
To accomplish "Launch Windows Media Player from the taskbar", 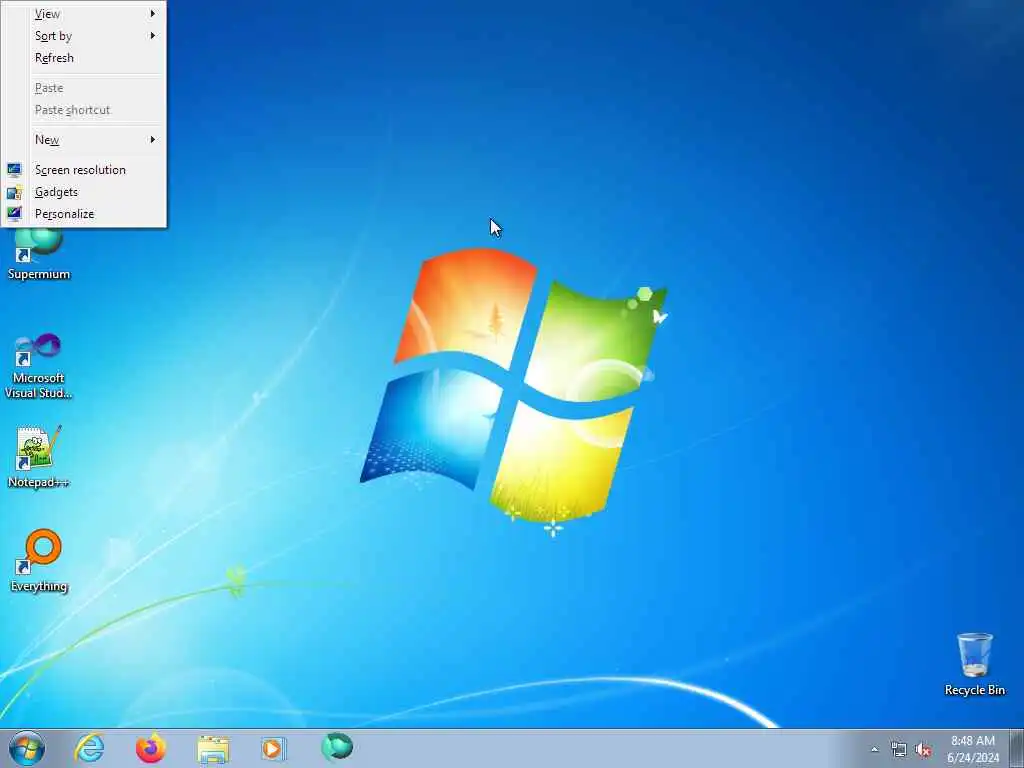I will (x=273, y=748).
